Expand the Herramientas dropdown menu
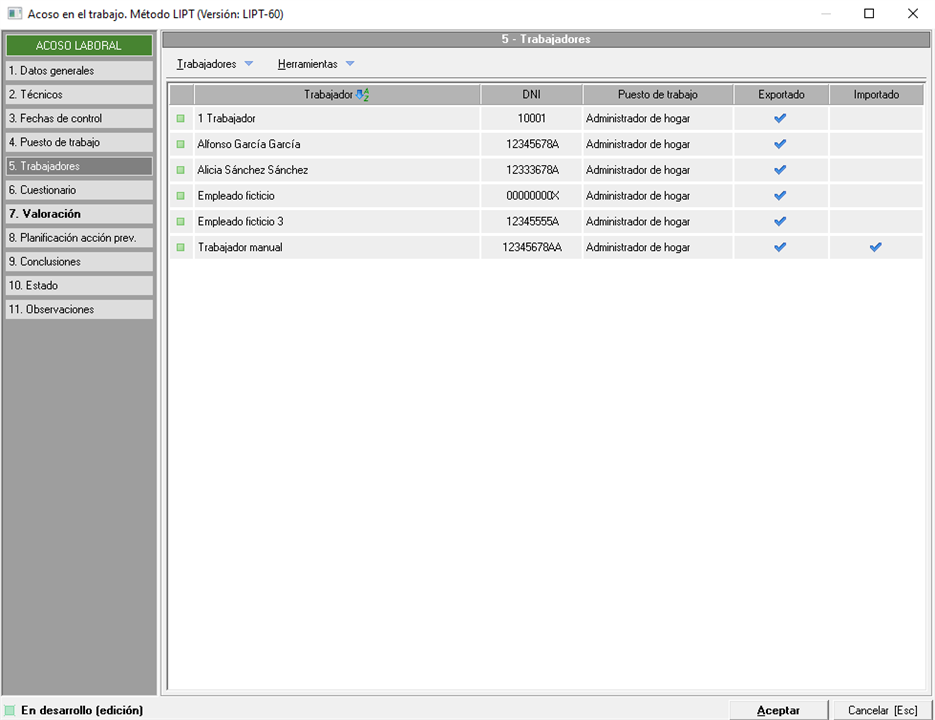Viewport: 935px width, 720px height. click(315, 64)
